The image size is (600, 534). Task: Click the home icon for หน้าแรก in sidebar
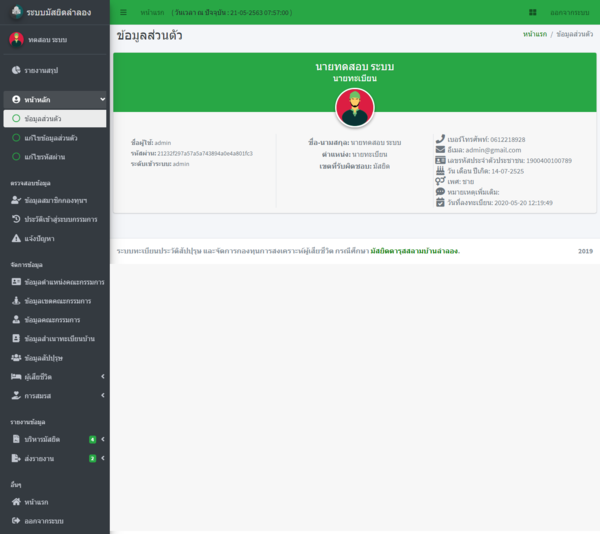(16, 501)
